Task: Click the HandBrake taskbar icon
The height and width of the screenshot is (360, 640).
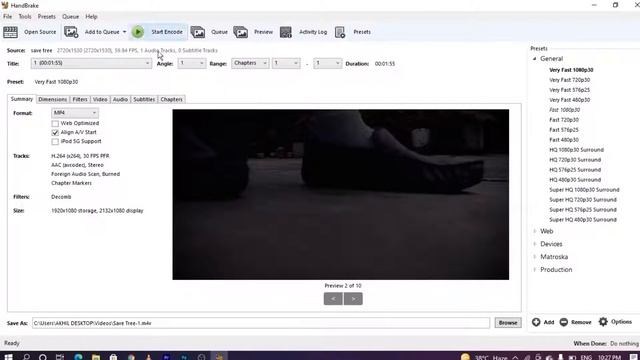Action: pos(219,357)
